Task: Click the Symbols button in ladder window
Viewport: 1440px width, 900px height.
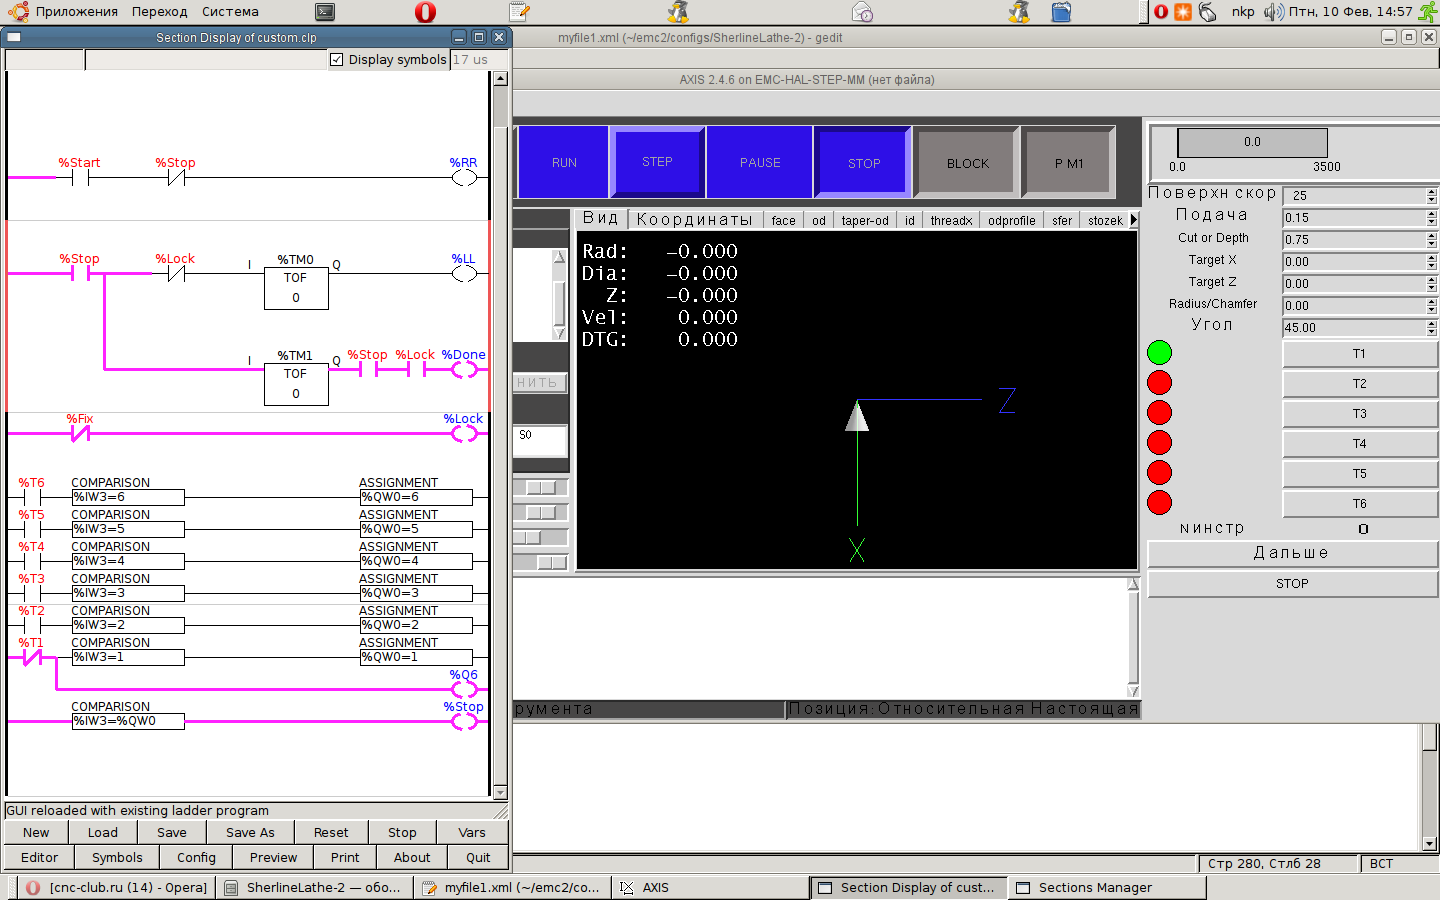Action: point(117,858)
